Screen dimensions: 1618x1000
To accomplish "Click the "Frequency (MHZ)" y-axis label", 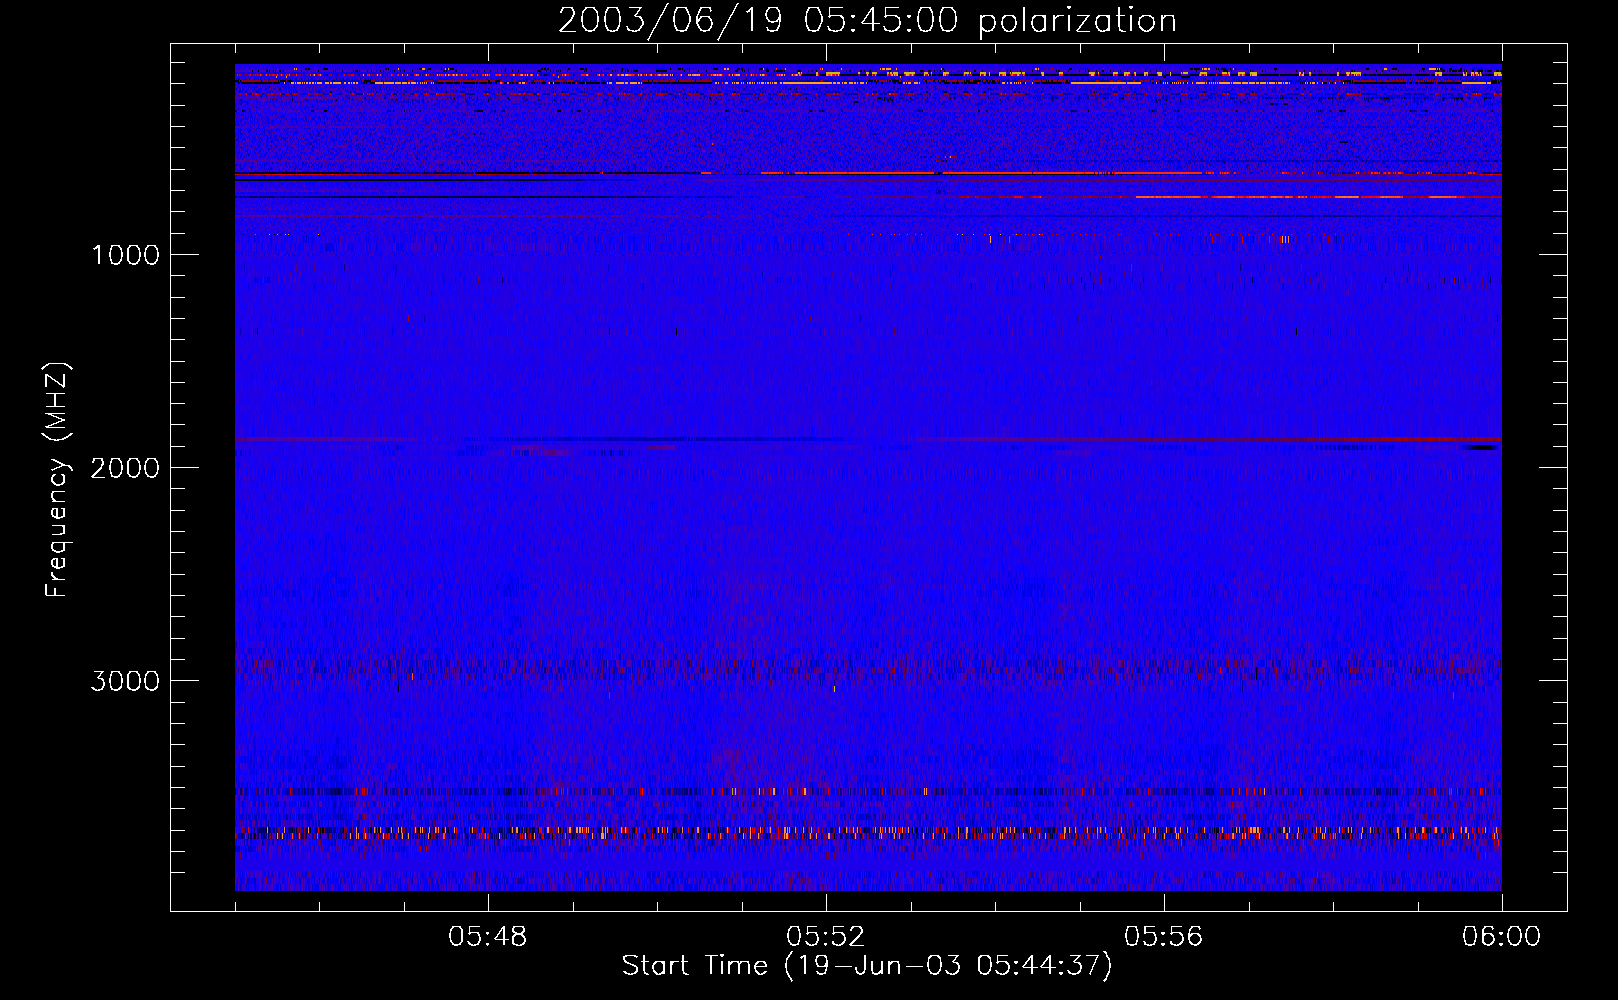I will [x=57, y=480].
